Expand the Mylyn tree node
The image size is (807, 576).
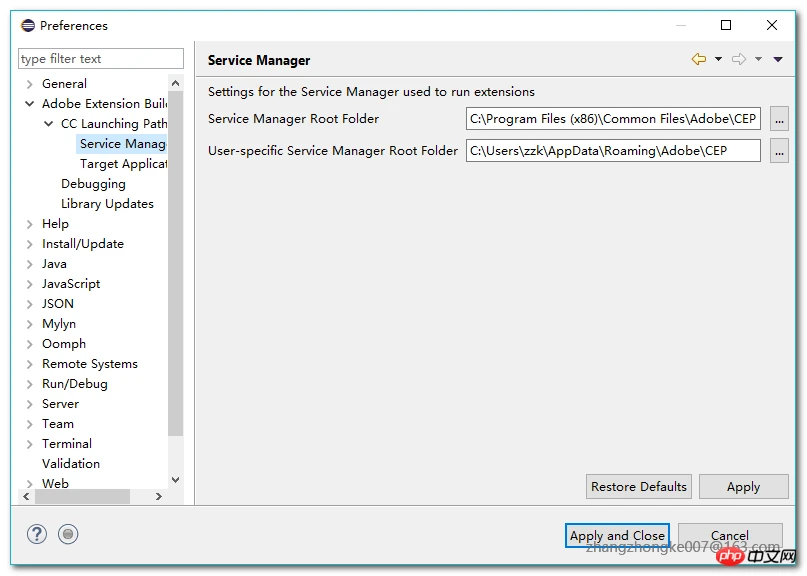pos(29,324)
